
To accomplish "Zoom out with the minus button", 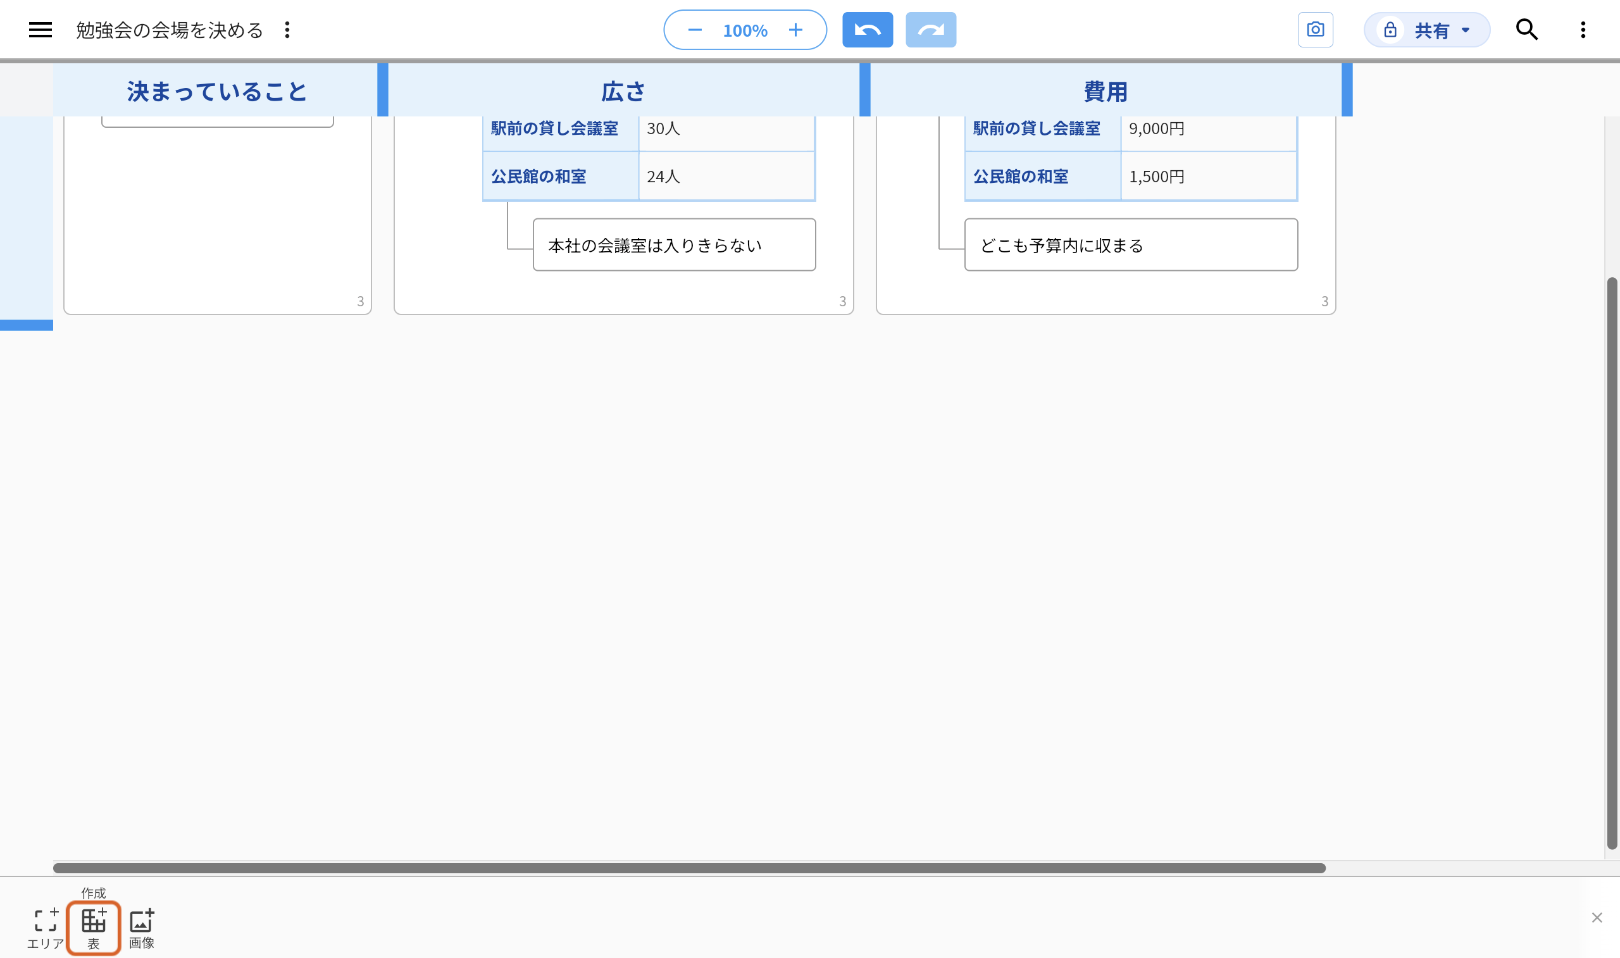I will (695, 30).
